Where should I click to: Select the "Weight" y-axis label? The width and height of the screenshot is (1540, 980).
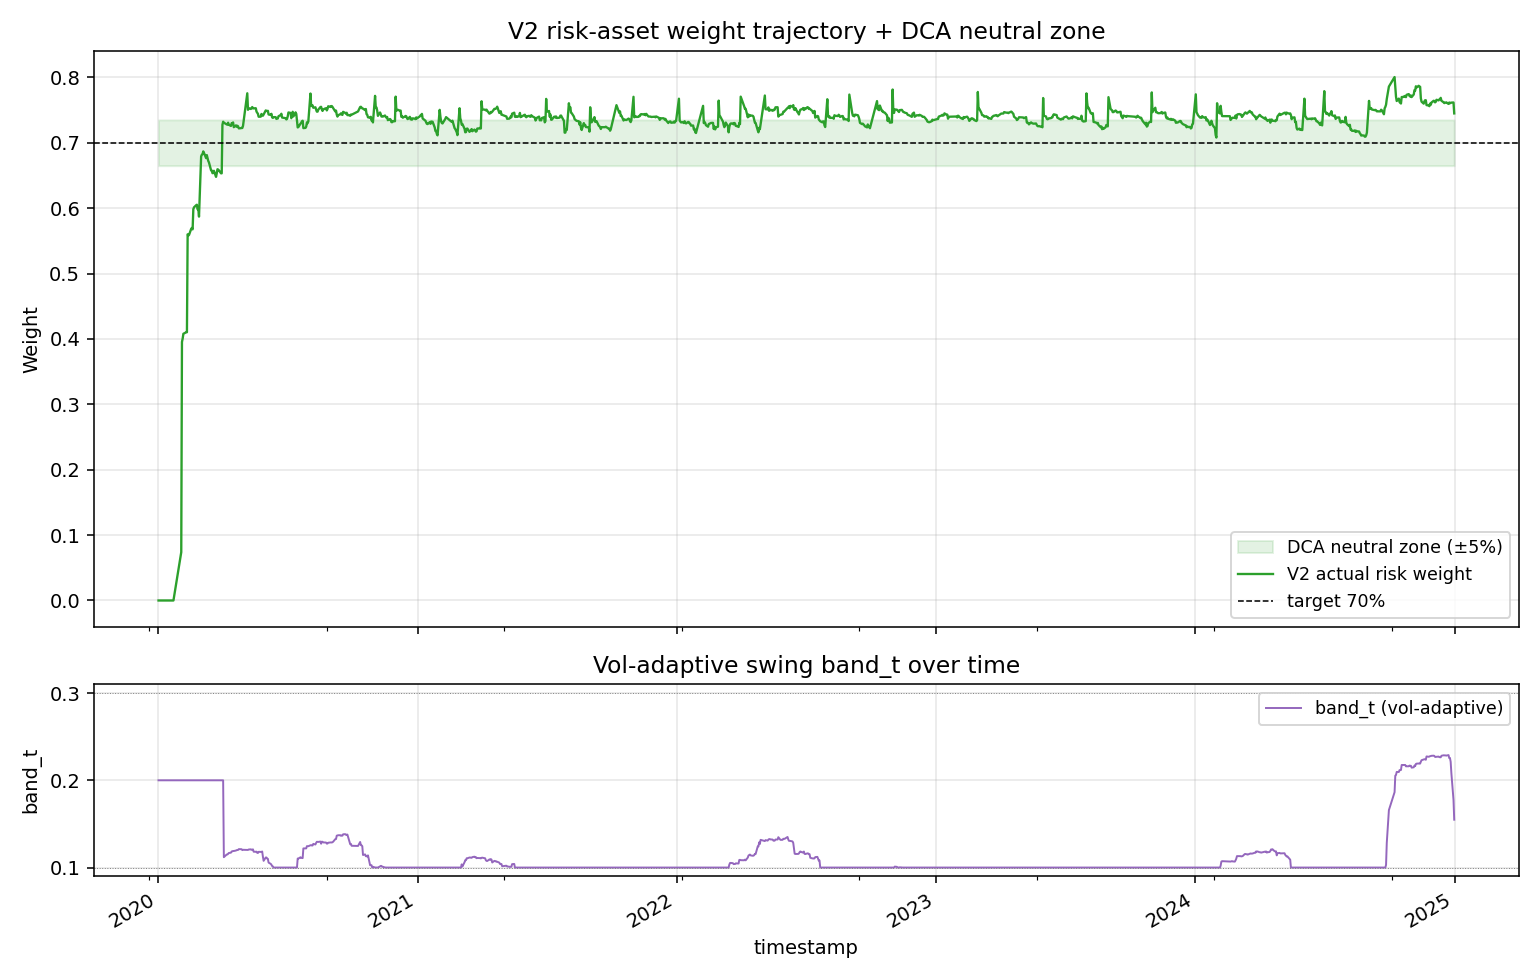tap(31, 340)
